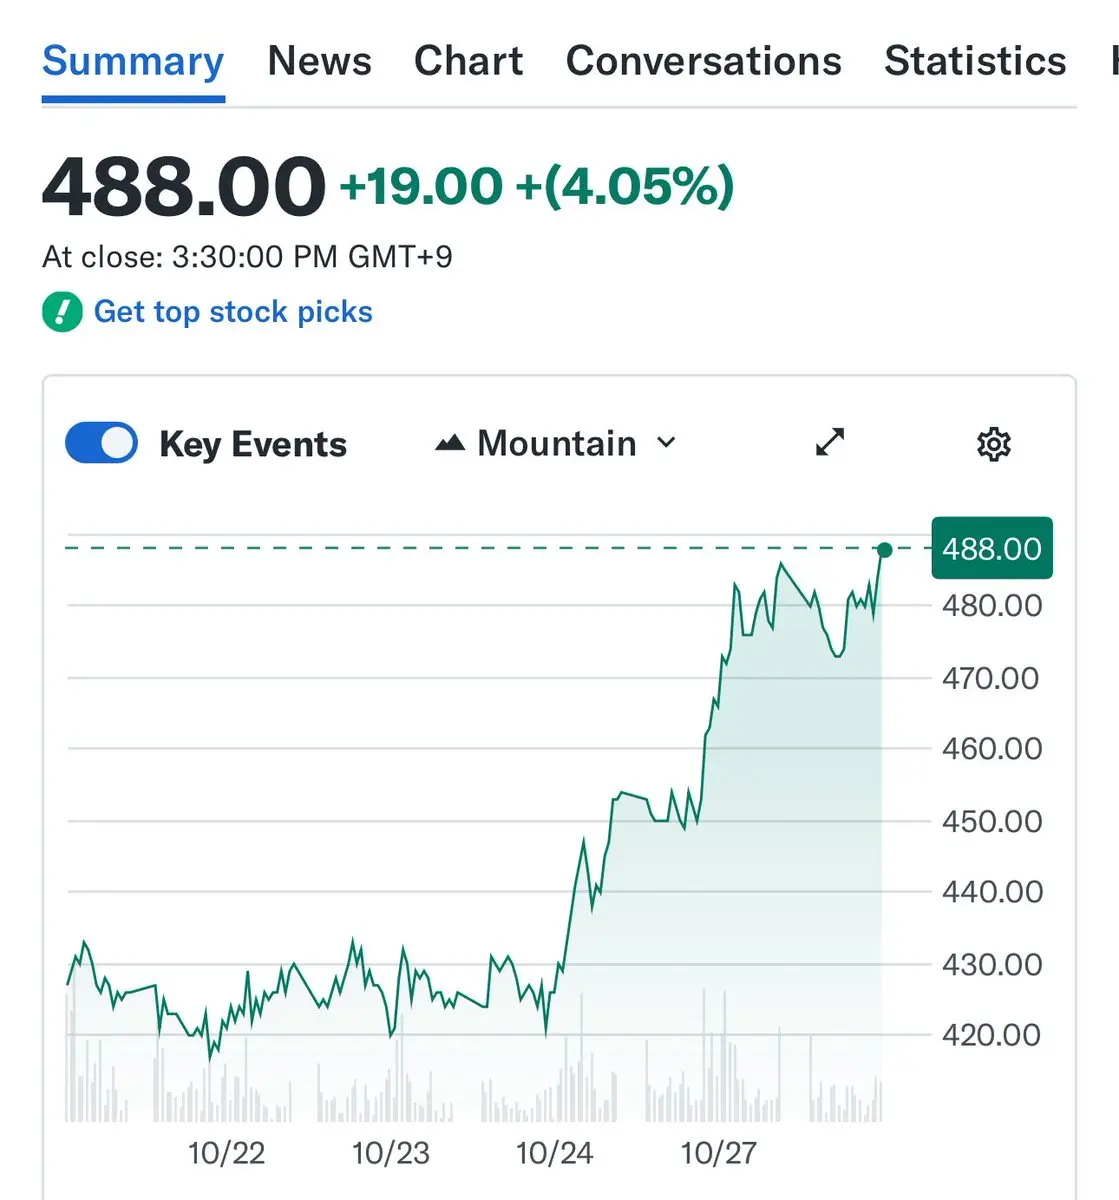
Task: Open the Summary tab
Action: coord(133,61)
